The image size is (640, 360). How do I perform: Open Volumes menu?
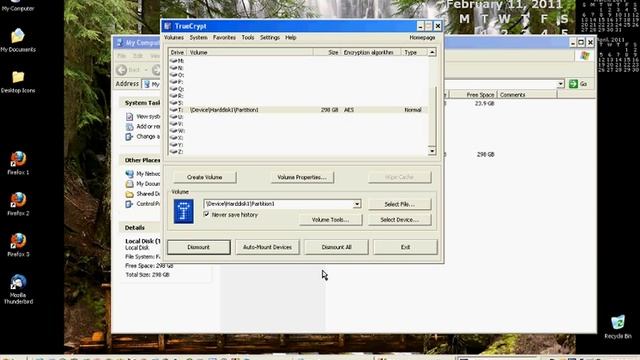pyautogui.click(x=173, y=38)
